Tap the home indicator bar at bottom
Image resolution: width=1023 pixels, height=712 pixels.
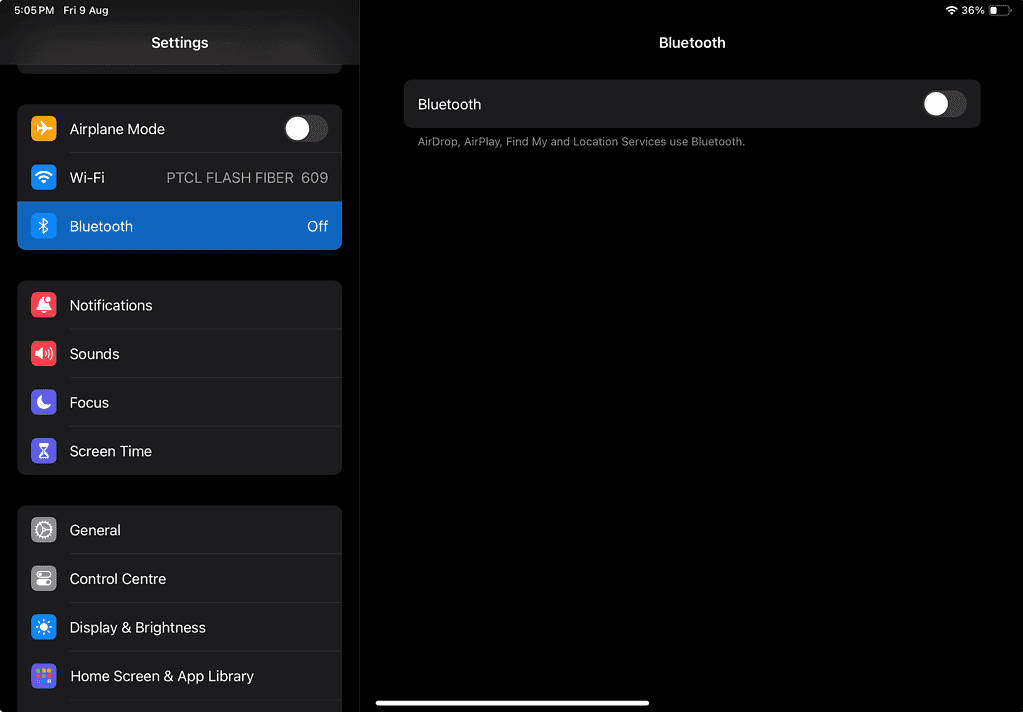(512, 703)
